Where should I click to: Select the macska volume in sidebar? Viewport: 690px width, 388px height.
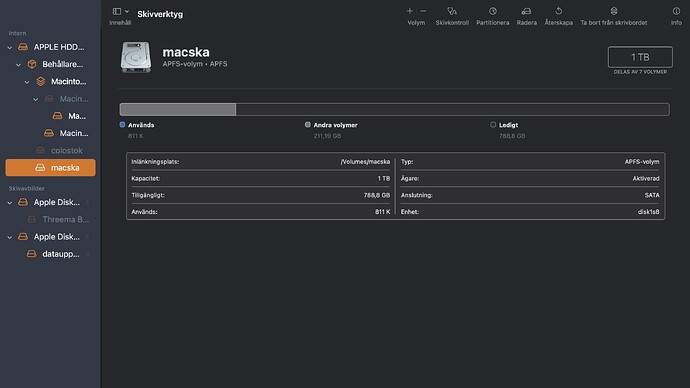coord(50,168)
